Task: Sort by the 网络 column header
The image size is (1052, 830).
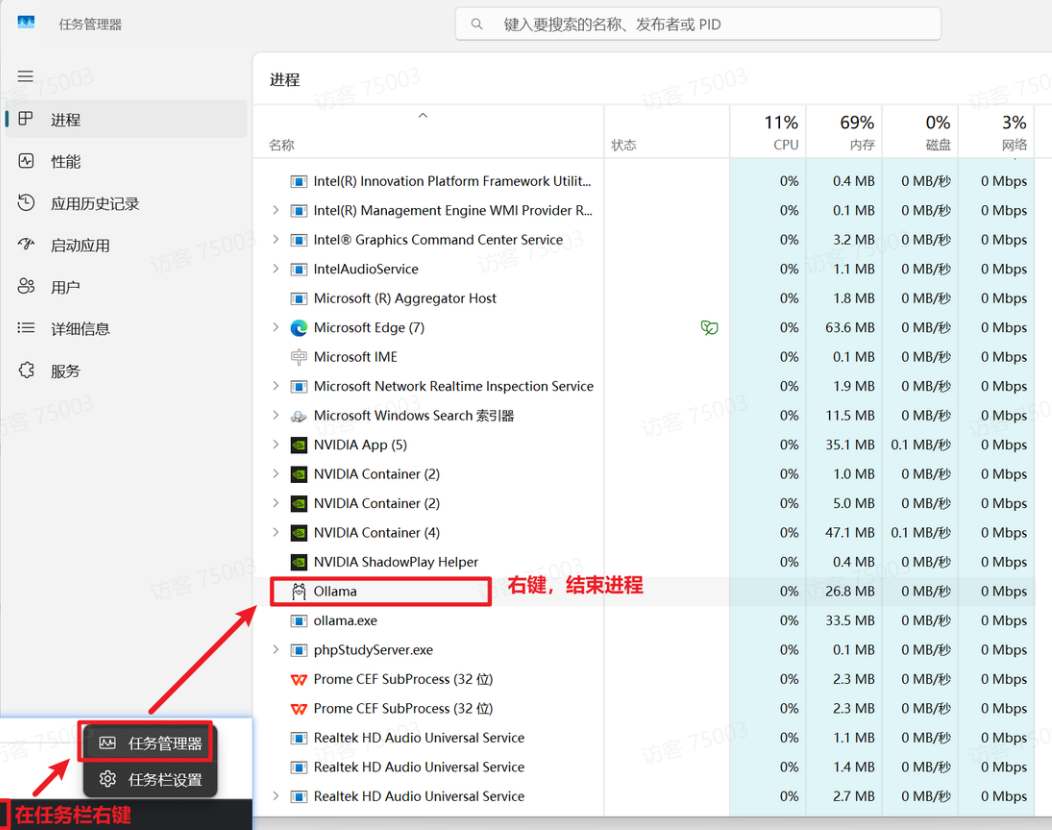Action: [x=996, y=132]
